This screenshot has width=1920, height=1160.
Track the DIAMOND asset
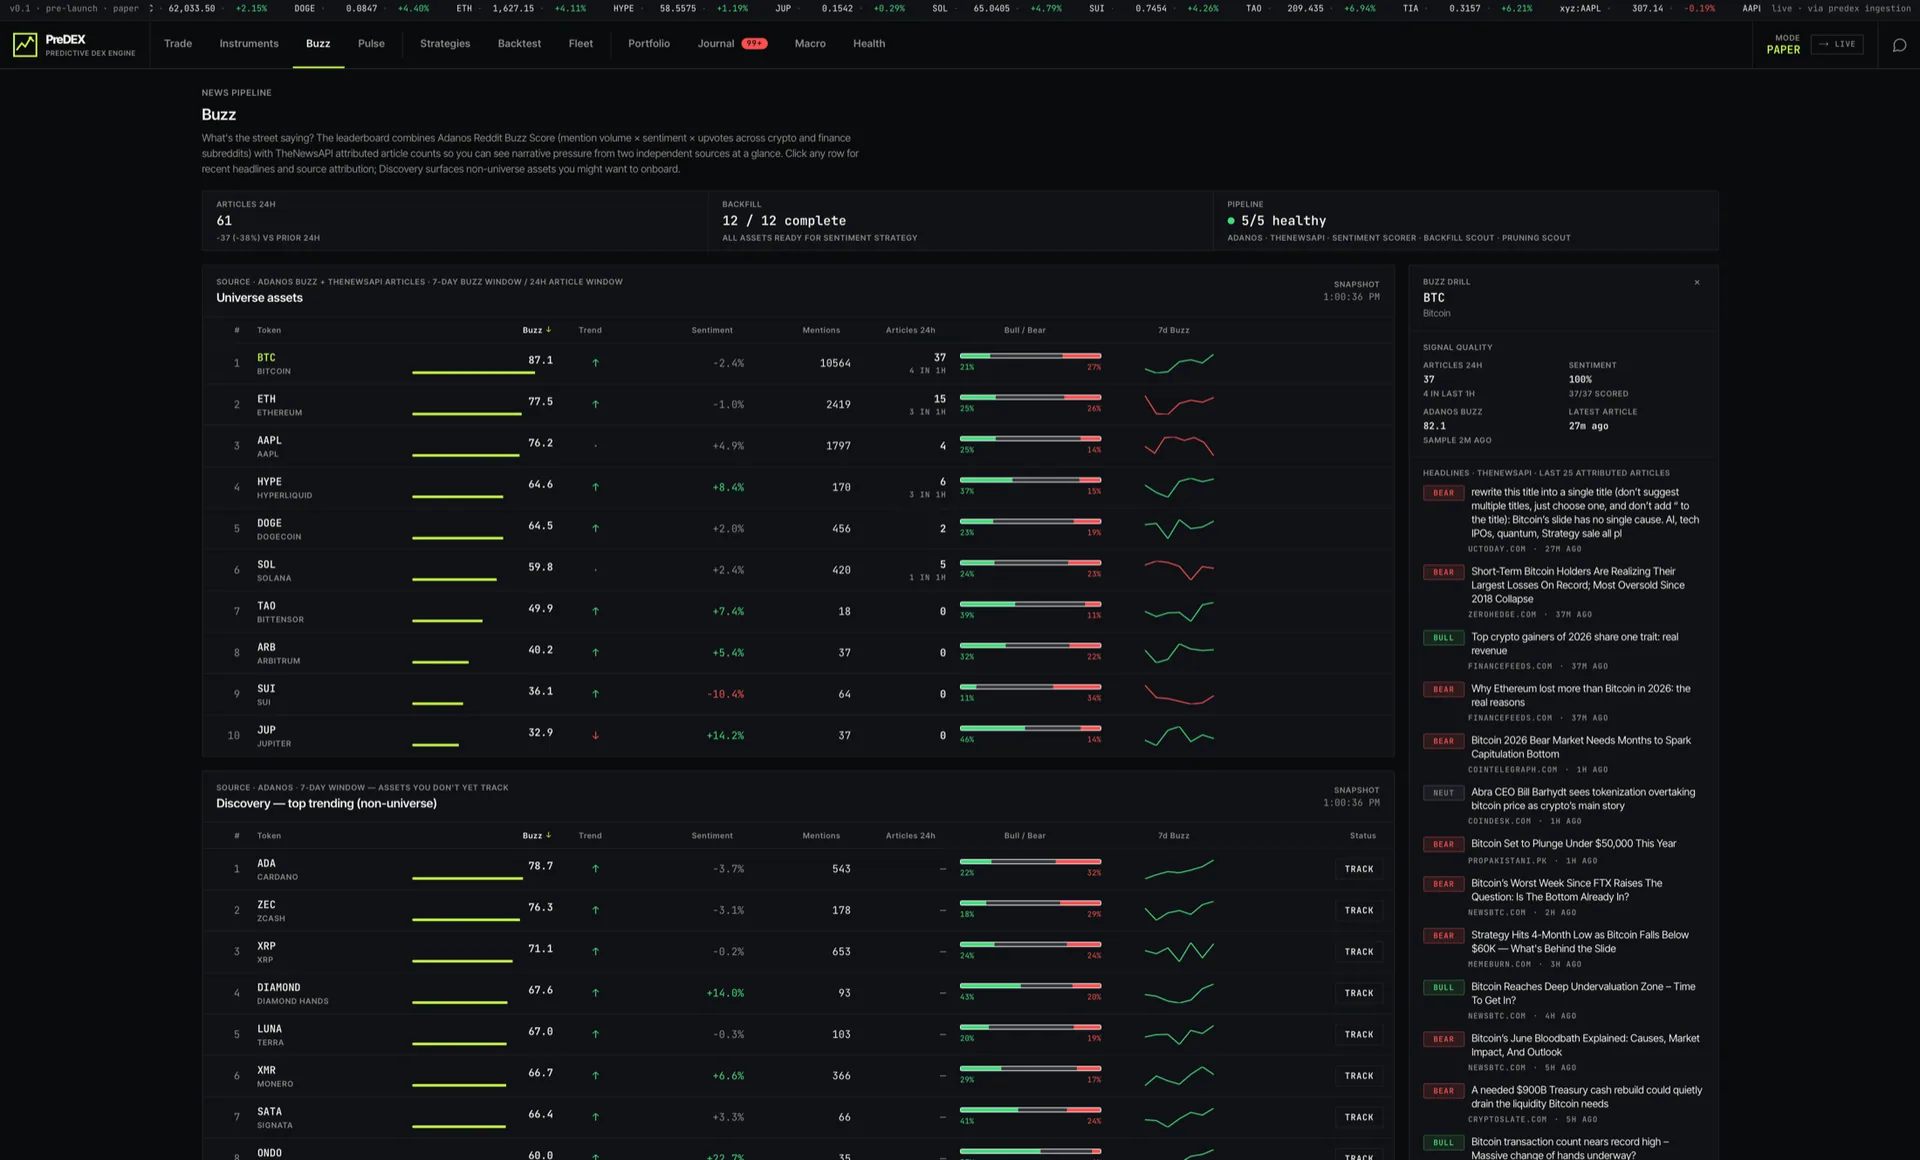pyautogui.click(x=1359, y=993)
